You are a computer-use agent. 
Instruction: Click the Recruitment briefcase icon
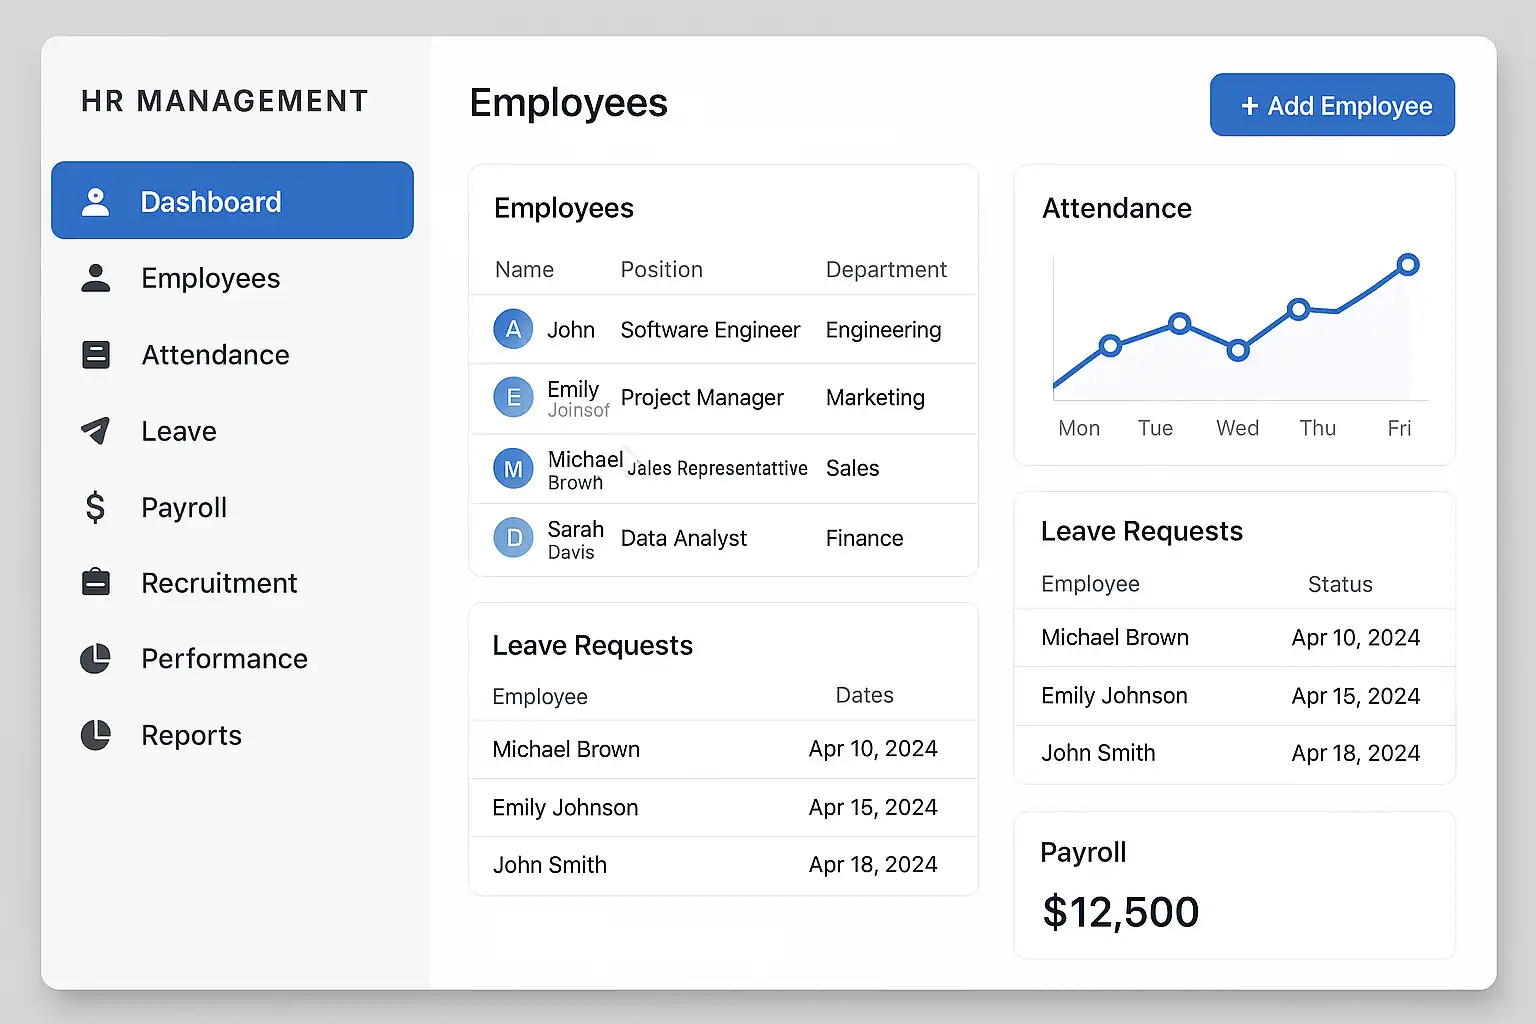tap(96, 582)
